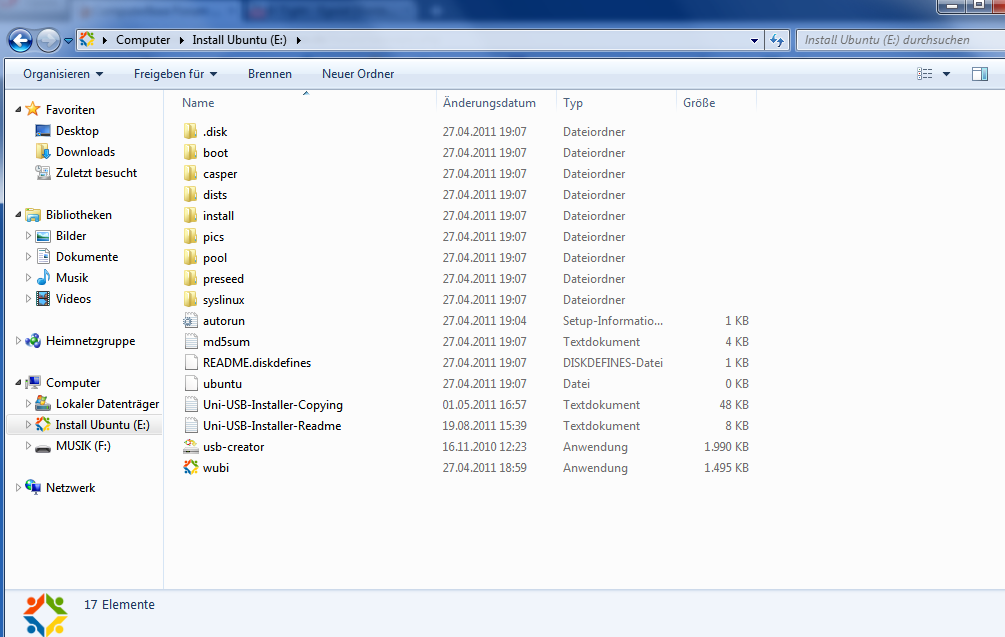This screenshot has height=637, width=1005.
Task: Go back with the blue Back arrow
Action: tap(21, 40)
